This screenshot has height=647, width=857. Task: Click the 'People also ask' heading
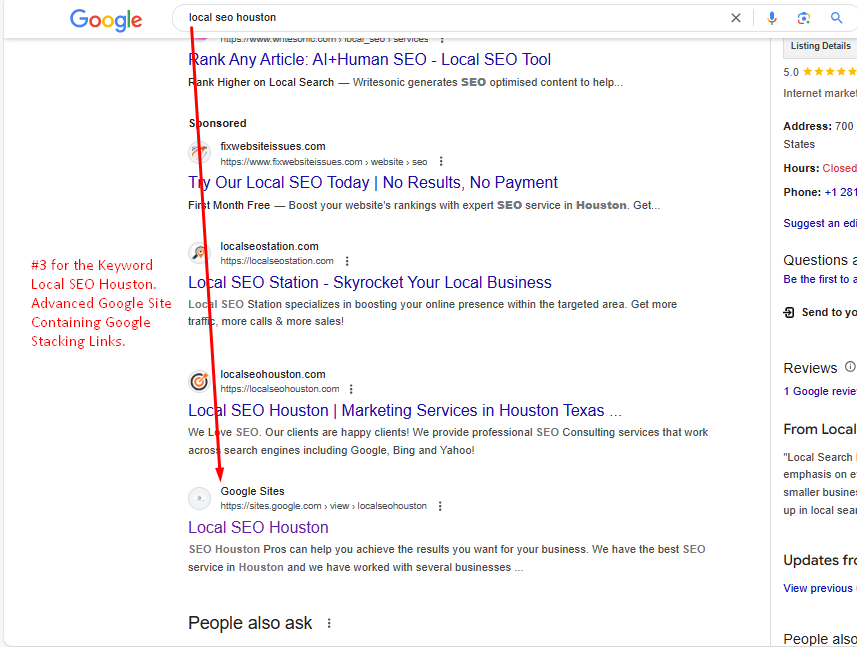(x=250, y=623)
